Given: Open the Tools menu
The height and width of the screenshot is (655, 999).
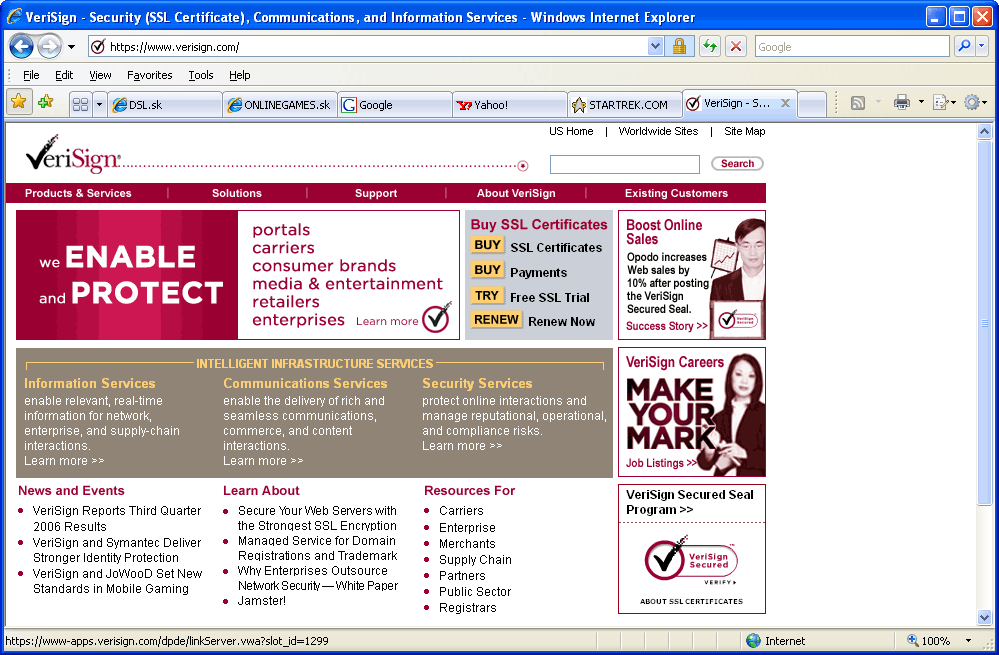Looking at the screenshot, I should click(x=201, y=75).
